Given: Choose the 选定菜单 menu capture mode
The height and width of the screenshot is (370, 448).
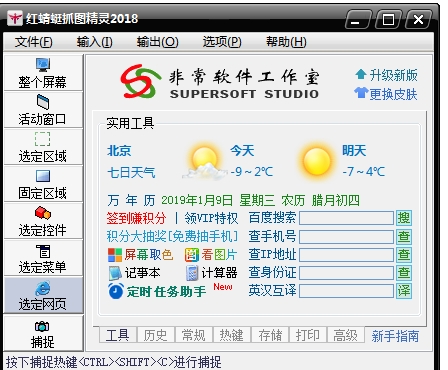Looking at the screenshot, I should [43, 258].
